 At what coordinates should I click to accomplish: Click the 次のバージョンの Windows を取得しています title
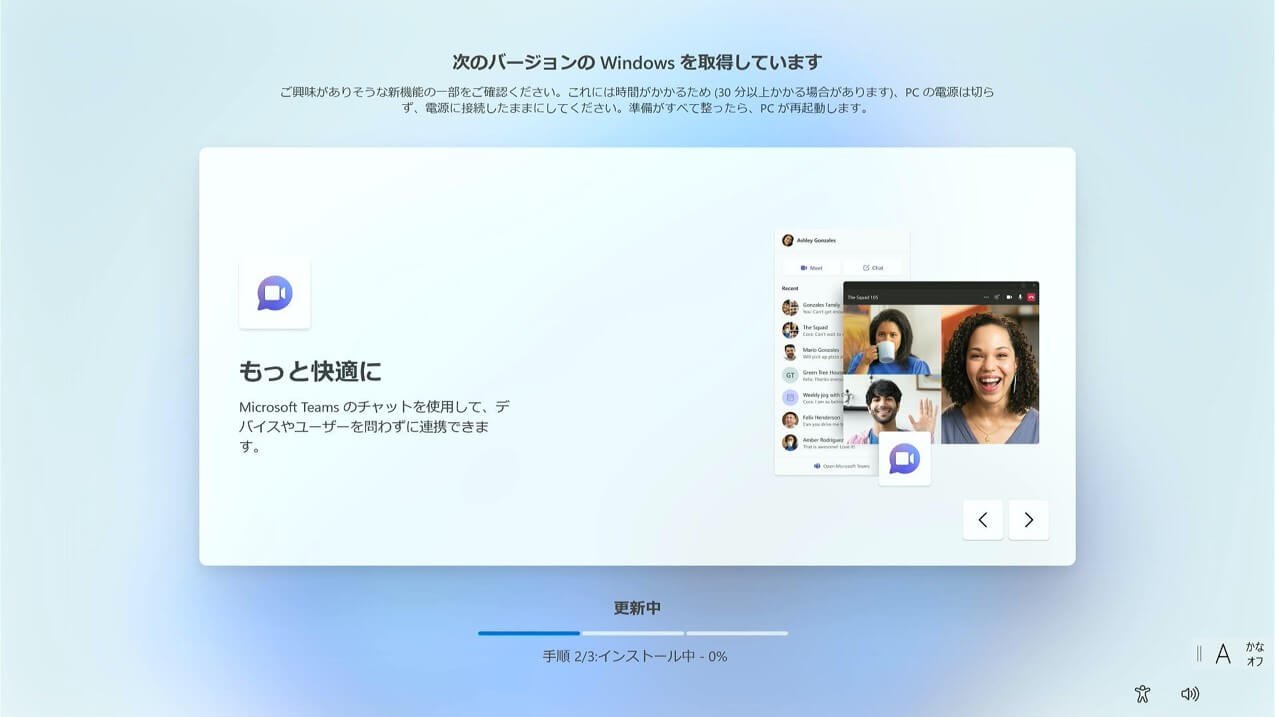637,62
